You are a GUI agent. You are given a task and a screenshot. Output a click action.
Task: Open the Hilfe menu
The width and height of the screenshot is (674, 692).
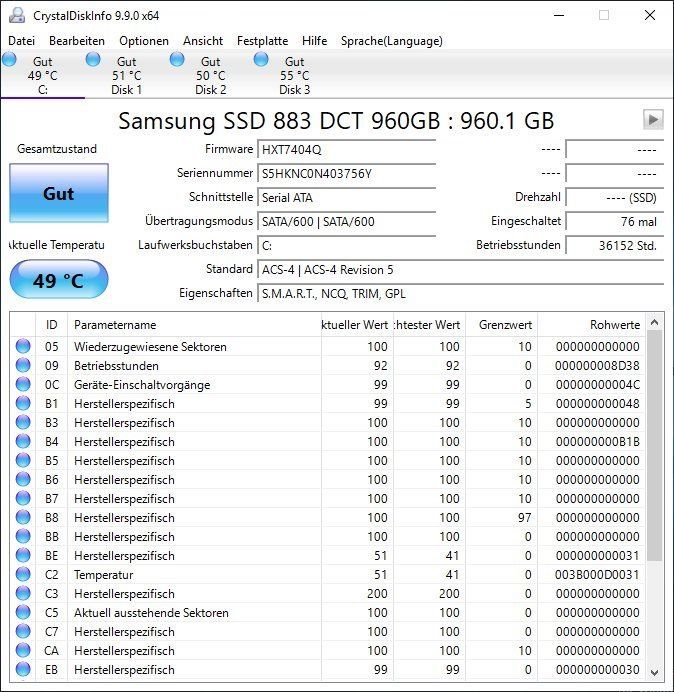pos(314,41)
